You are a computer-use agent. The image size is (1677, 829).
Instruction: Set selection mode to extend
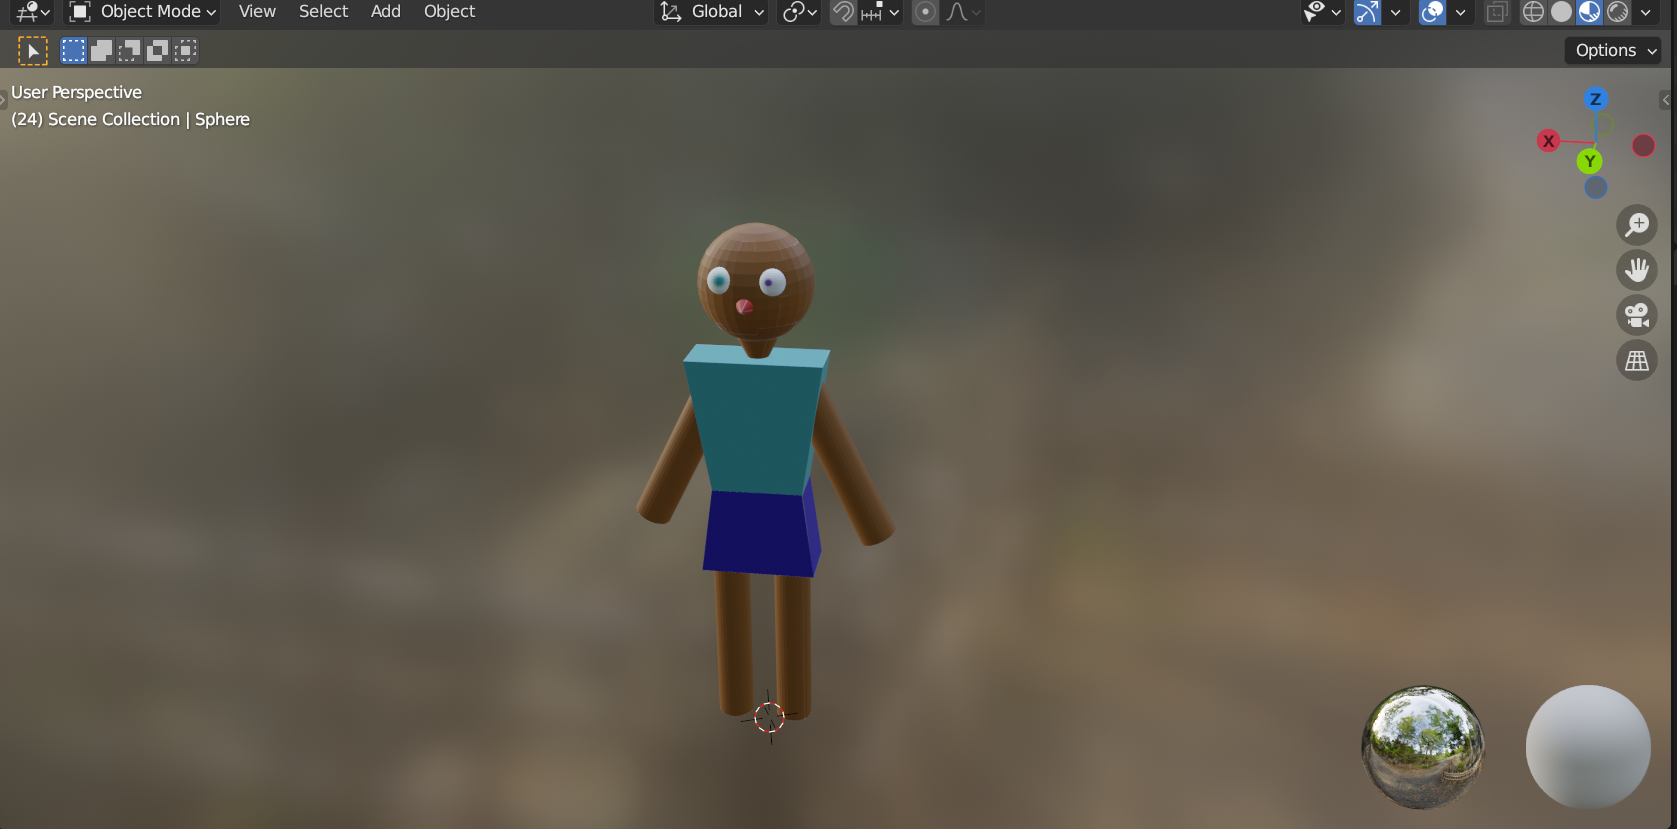[x=101, y=51]
